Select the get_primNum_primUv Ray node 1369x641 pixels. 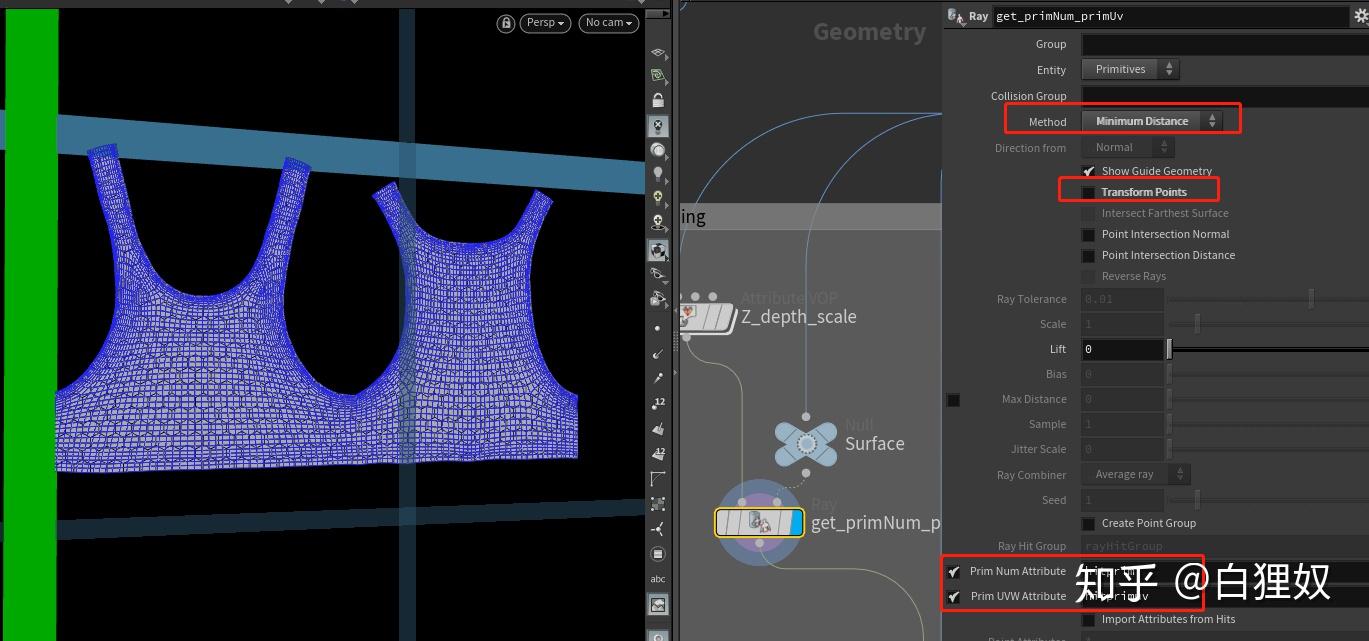point(759,522)
